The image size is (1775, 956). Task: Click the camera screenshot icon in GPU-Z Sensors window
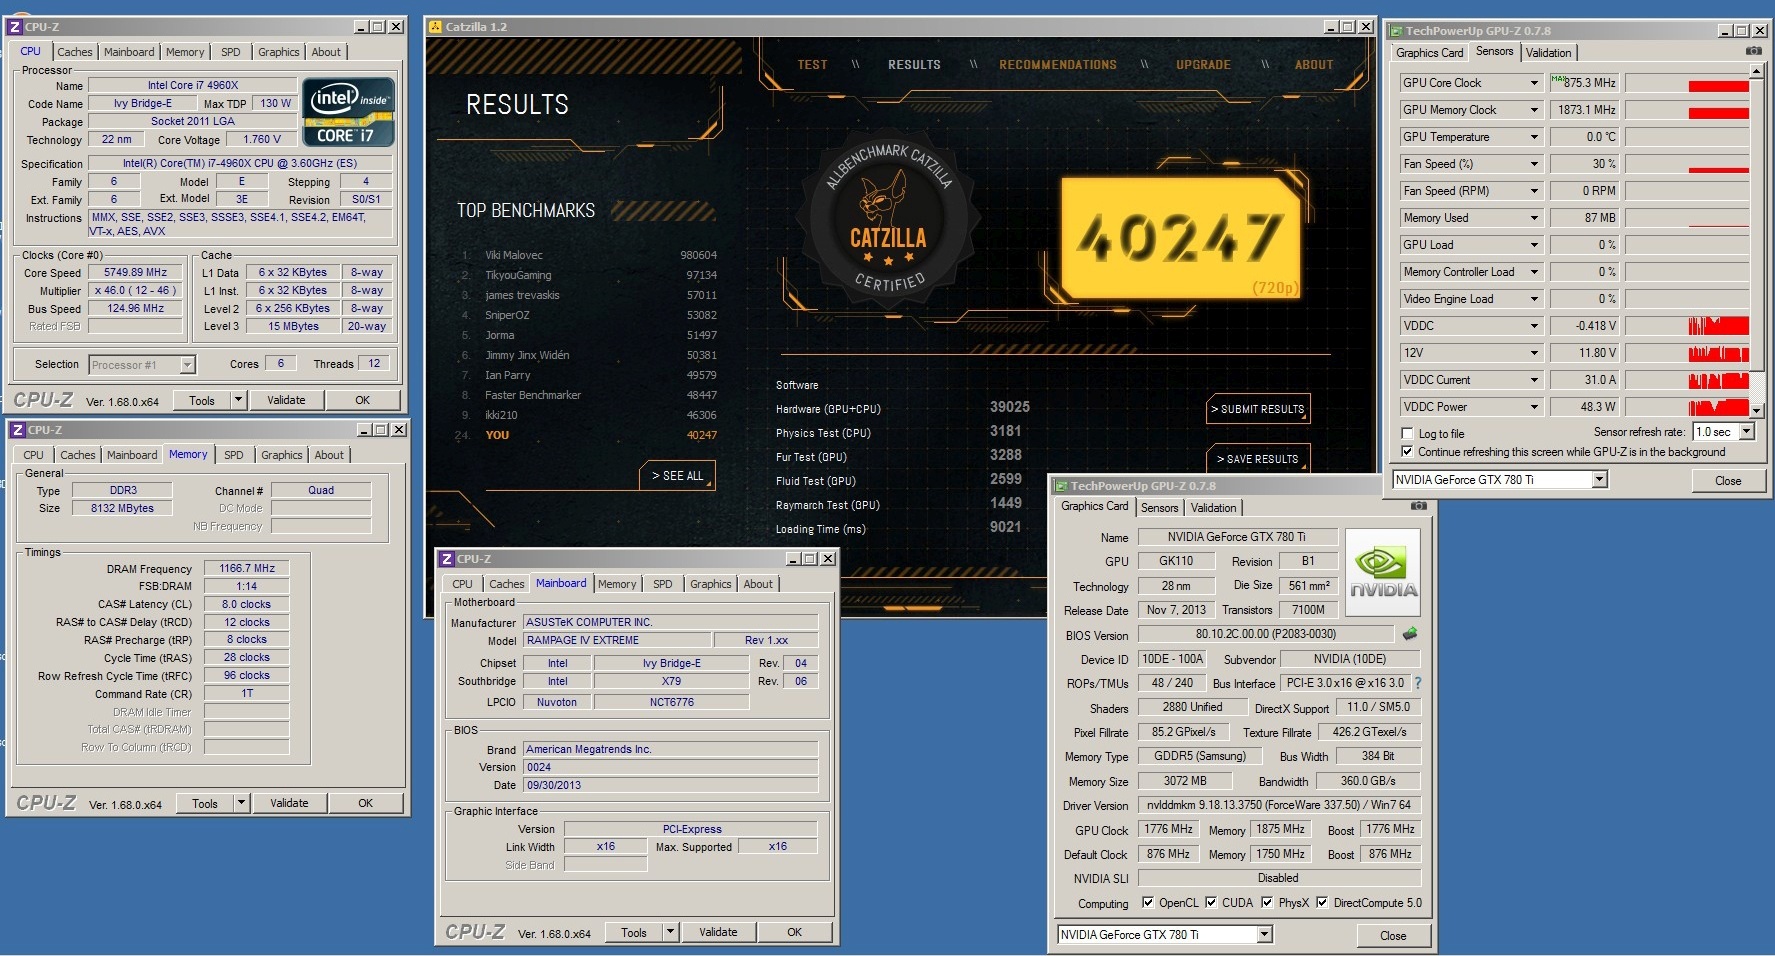point(1754,51)
